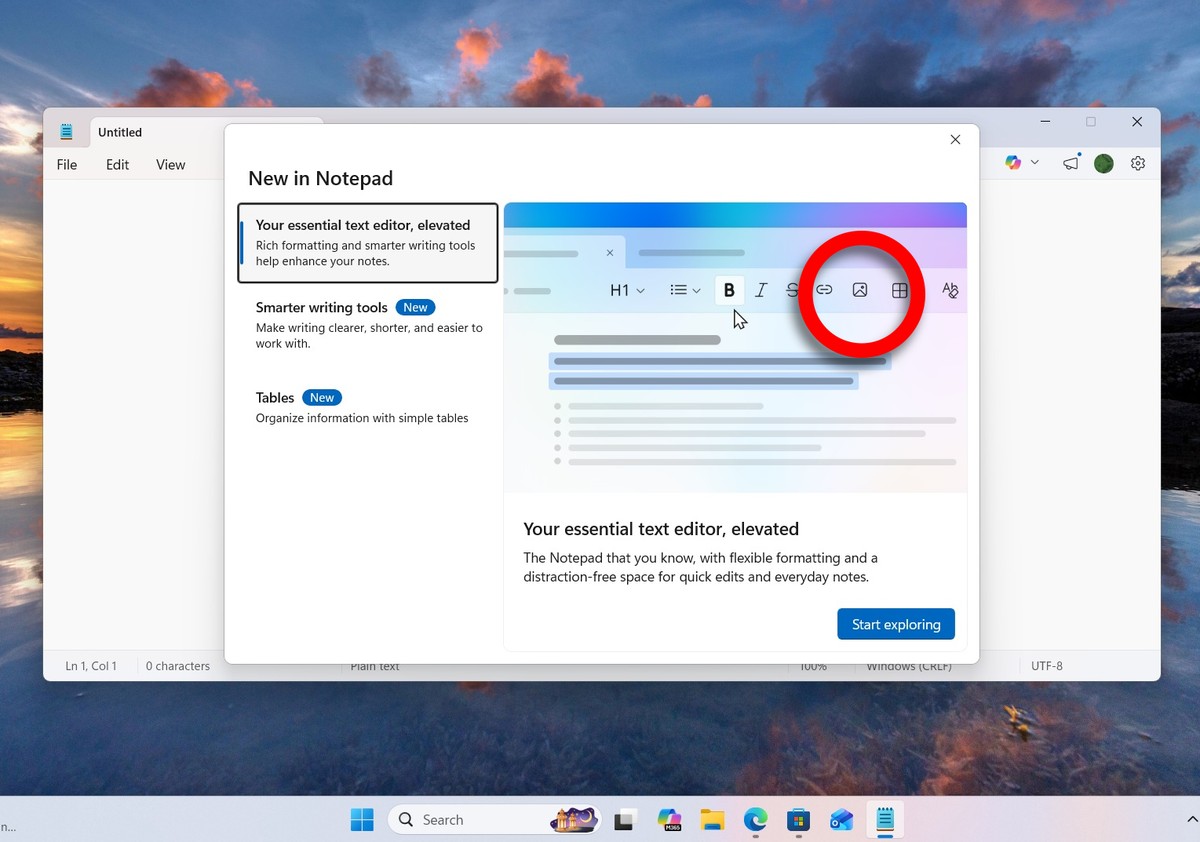Select the insert link icon
The width and height of the screenshot is (1200, 842).
(824, 289)
